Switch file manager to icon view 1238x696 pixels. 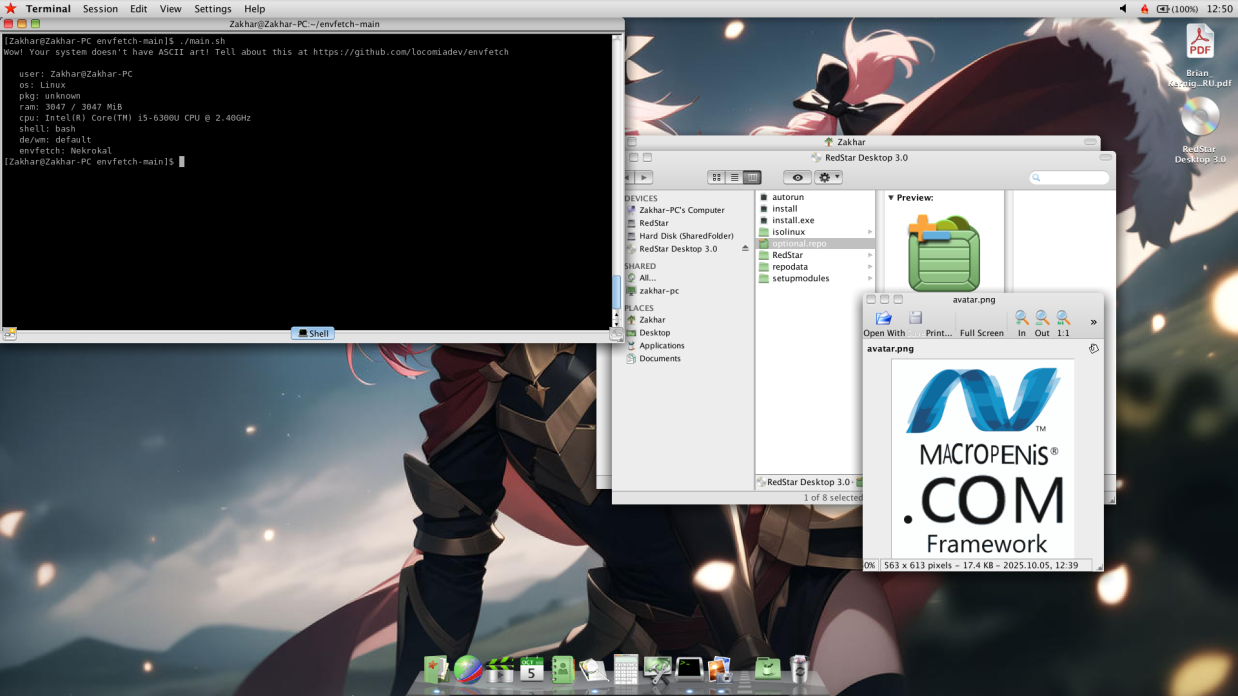pos(716,177)
